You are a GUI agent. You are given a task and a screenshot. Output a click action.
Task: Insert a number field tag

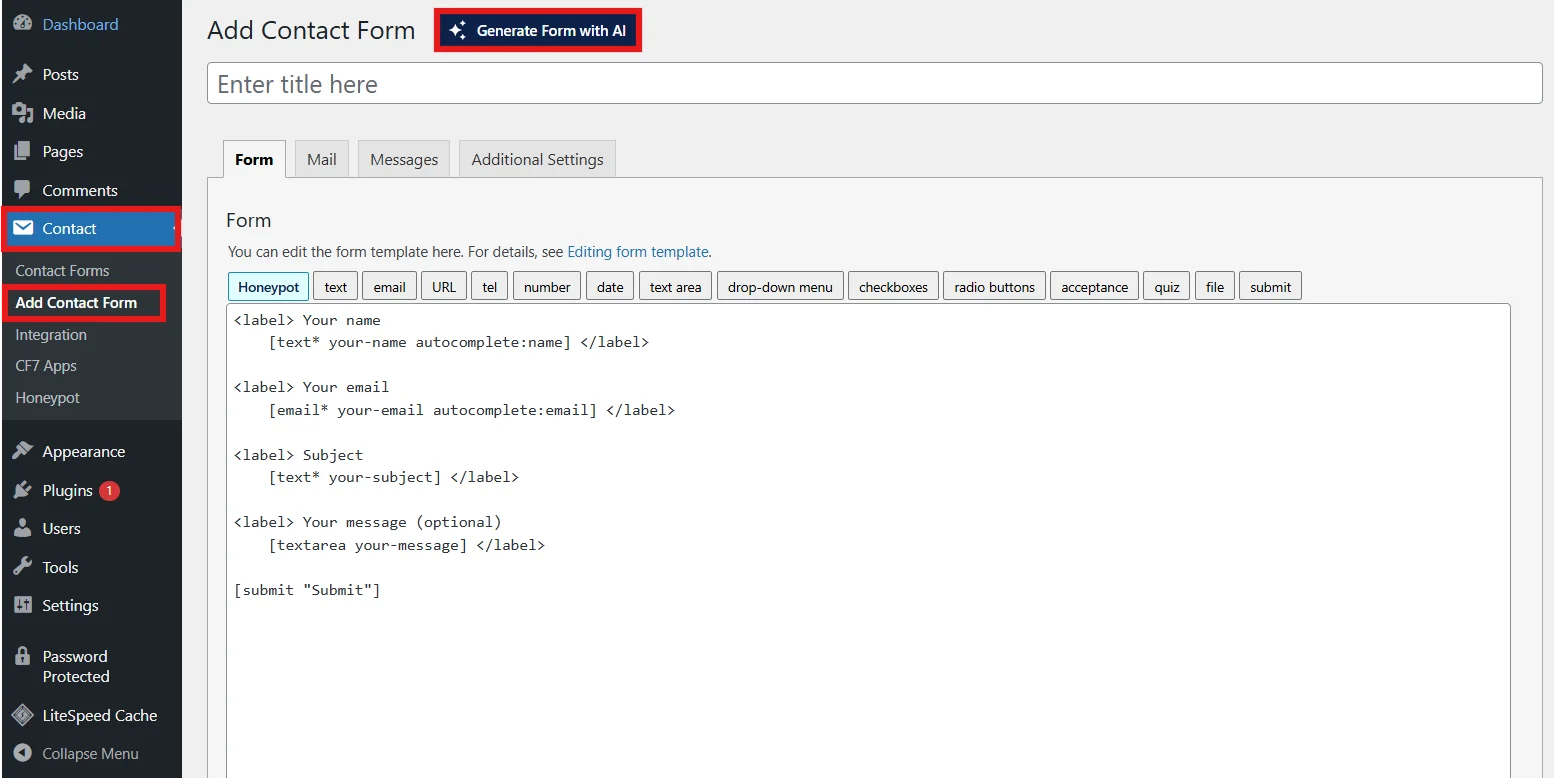coord(547,287)
